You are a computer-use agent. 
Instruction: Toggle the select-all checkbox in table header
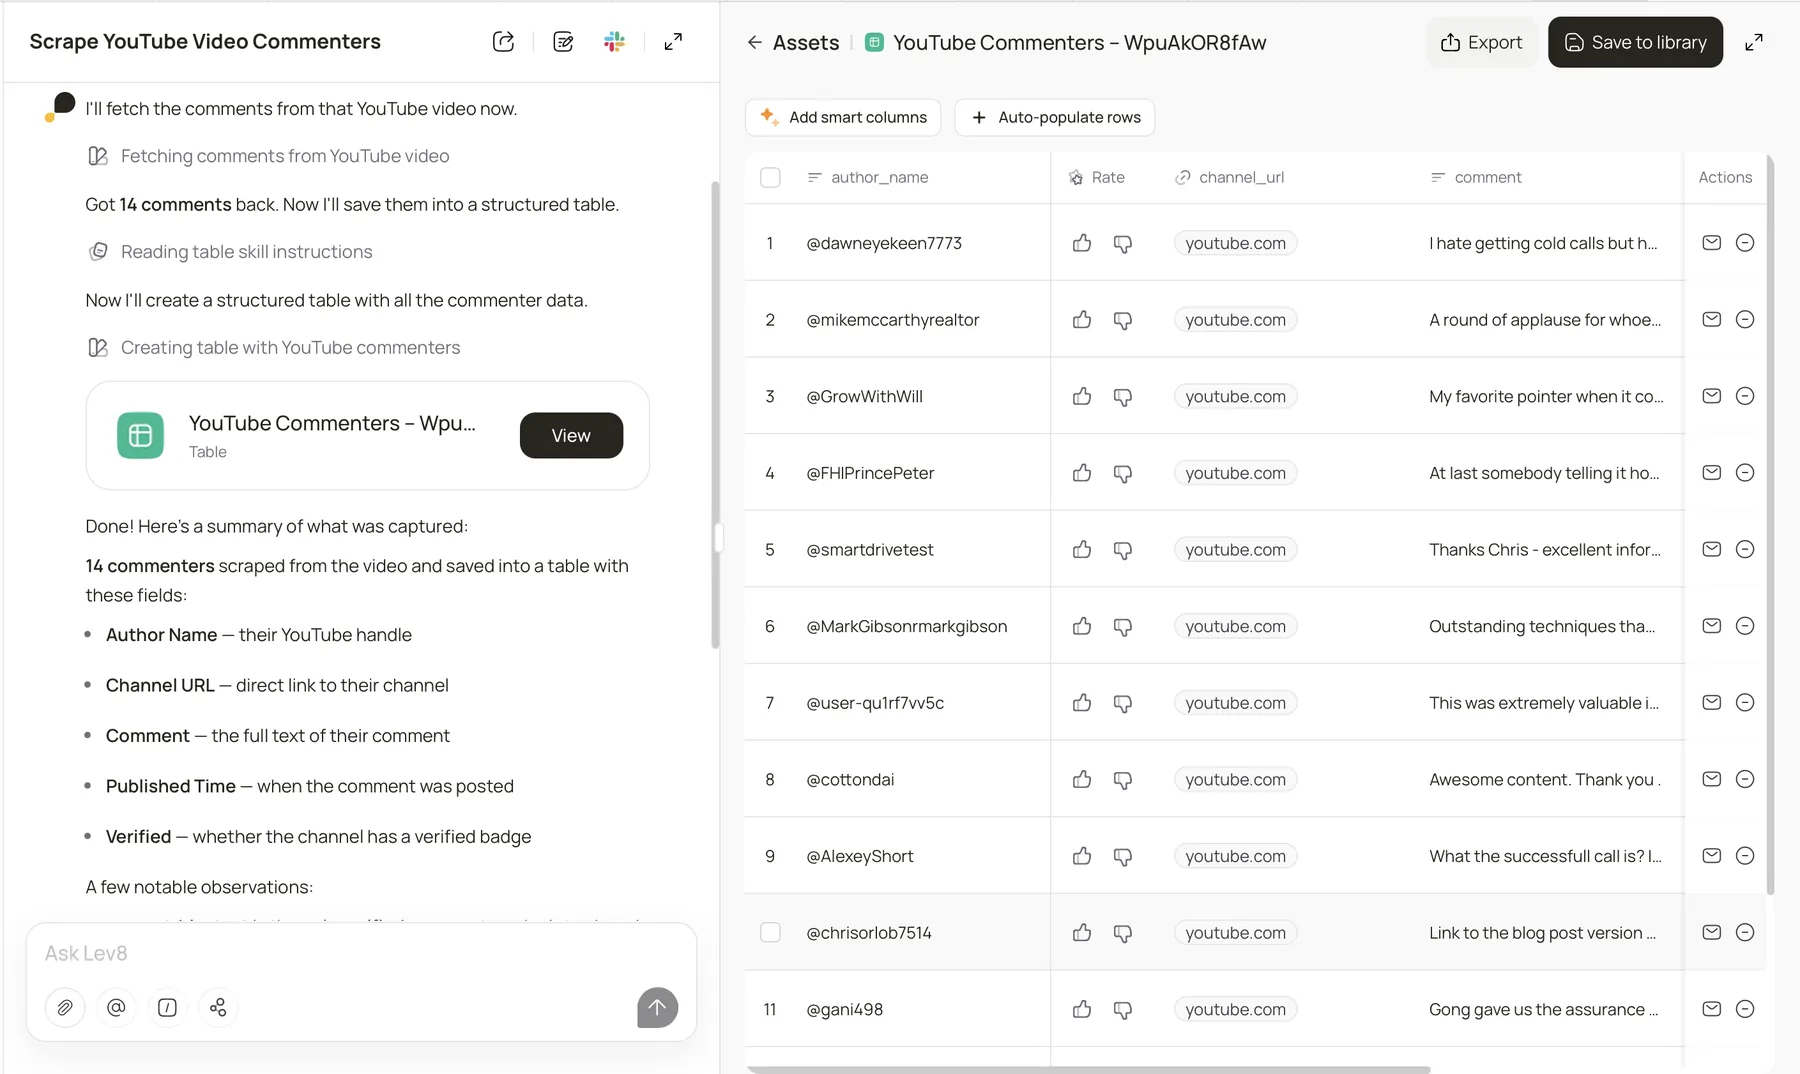click(770, 177)
